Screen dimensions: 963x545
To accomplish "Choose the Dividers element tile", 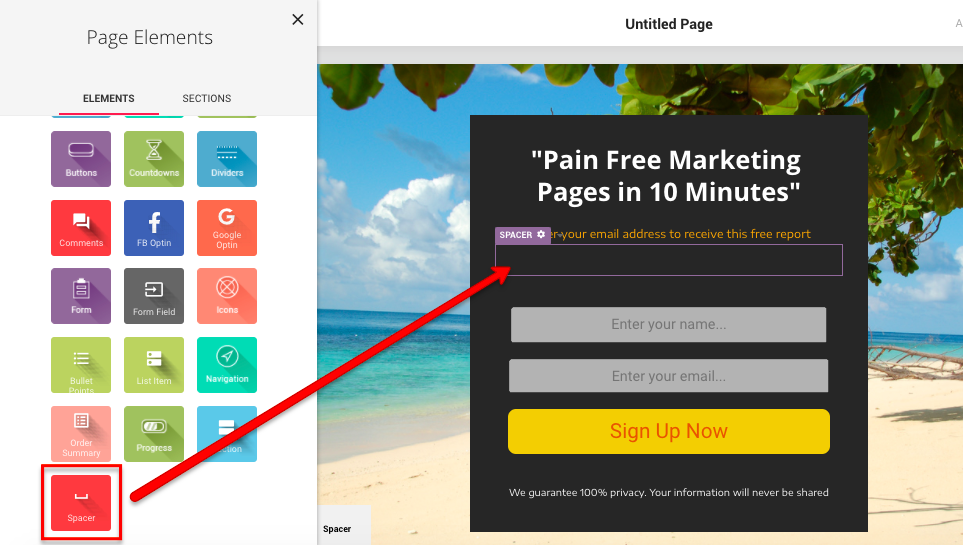I will point(227,159).
